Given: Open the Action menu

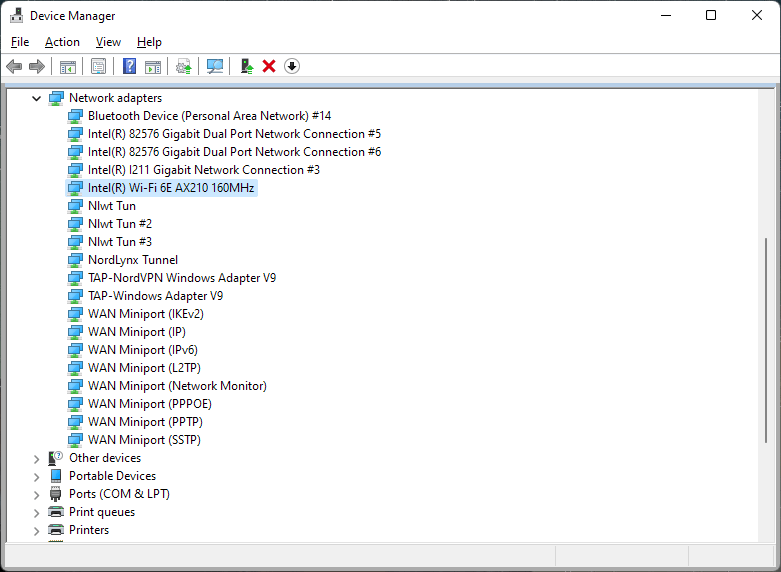Looking at the screenshot, I should (62, 42).
